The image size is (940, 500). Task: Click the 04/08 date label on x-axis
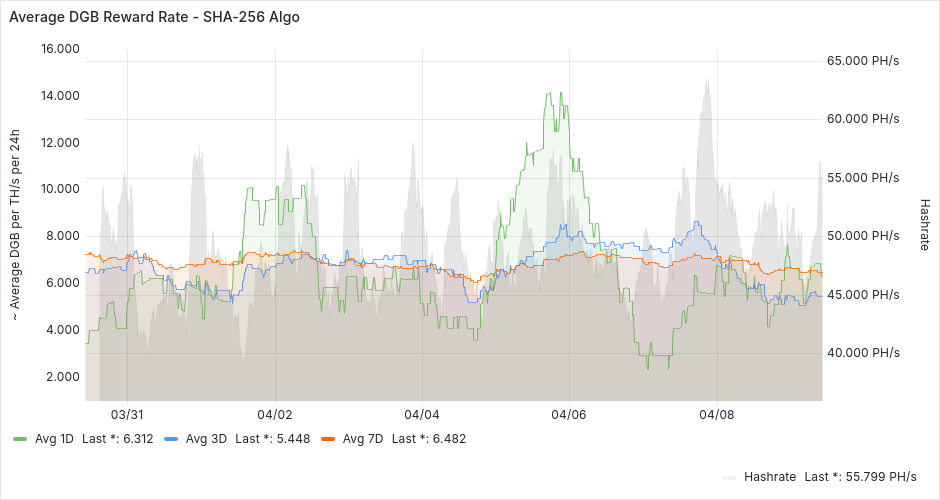[716, 414]
